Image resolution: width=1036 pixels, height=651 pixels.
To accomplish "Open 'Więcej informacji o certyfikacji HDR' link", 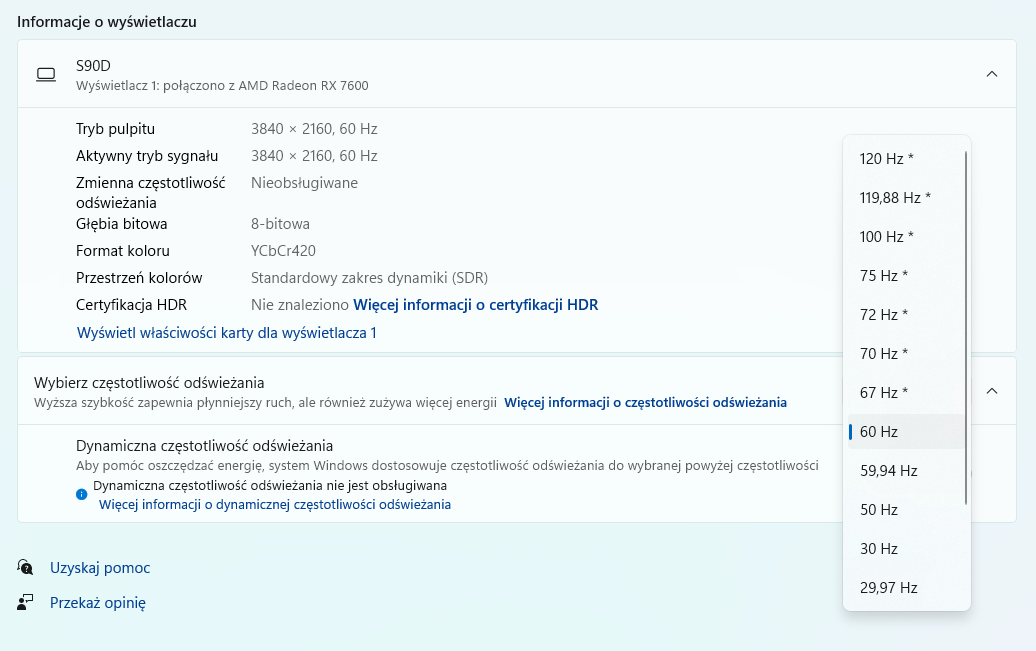I will point(476,305).
